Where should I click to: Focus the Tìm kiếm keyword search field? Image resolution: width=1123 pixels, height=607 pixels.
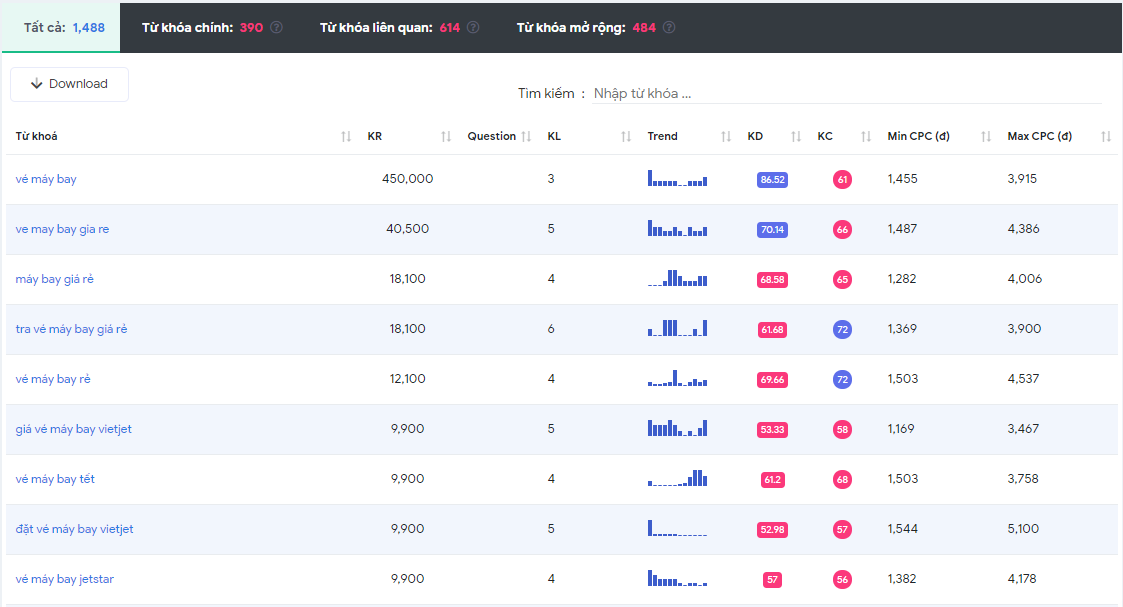pos(847,94)
